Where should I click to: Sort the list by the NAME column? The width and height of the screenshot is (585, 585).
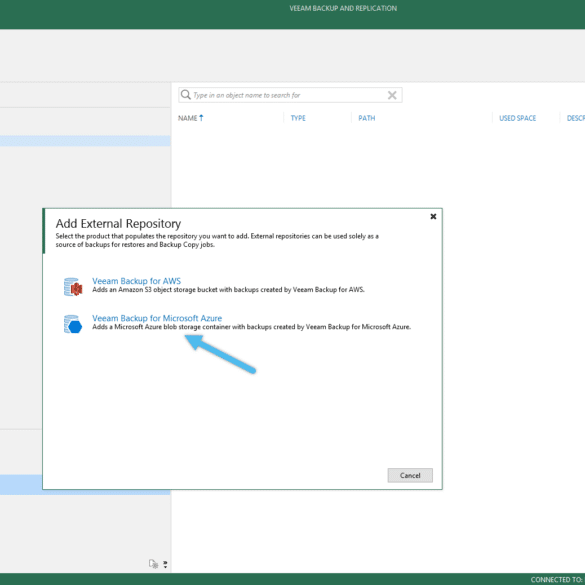point(187,118)
